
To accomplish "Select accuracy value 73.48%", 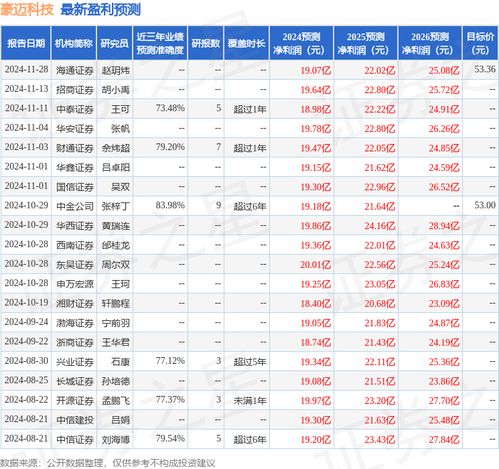I will 170,108.
